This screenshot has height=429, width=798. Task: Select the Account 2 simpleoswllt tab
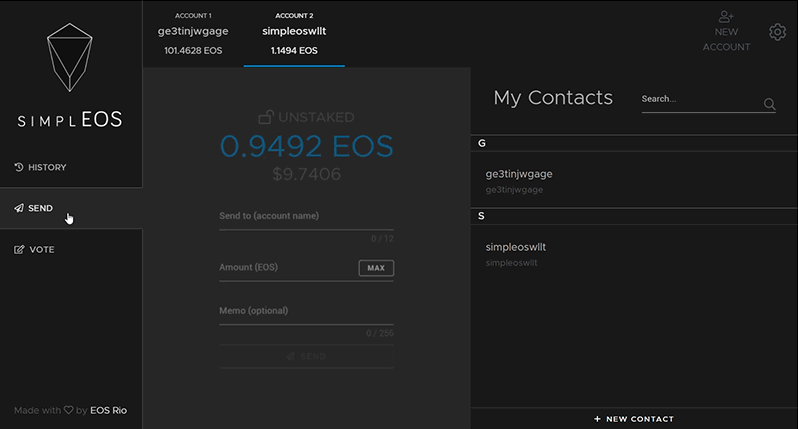click(x=294, y=34)
